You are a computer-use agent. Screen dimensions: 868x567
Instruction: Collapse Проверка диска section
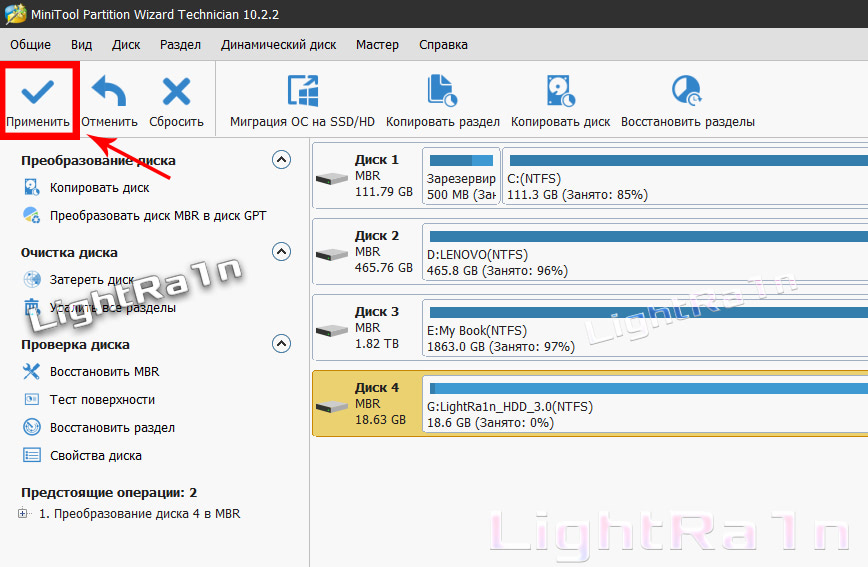click(x=281, y=344)
